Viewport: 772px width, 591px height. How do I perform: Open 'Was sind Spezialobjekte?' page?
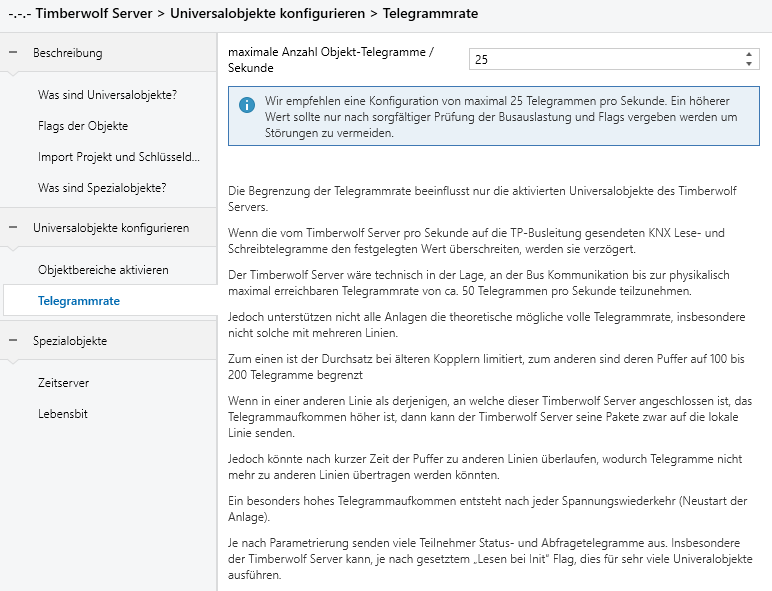coord(102,188)
